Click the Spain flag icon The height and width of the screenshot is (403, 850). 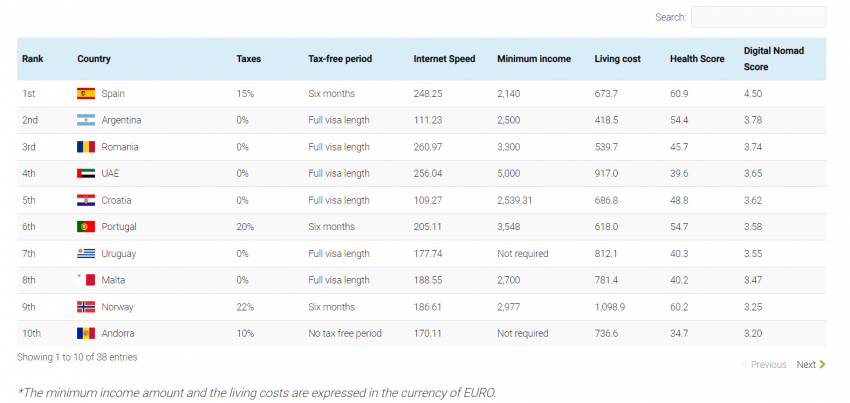86,94
